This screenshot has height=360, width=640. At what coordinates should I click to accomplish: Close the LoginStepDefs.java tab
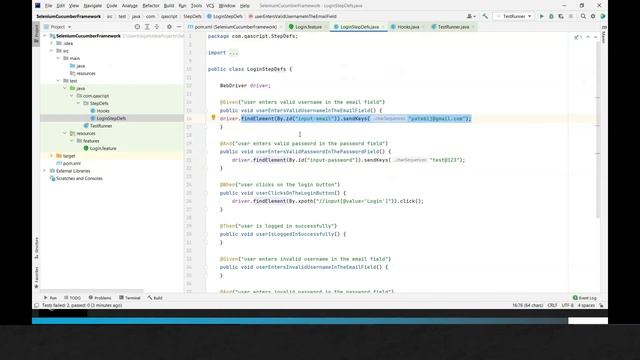(x=383, y=27)
